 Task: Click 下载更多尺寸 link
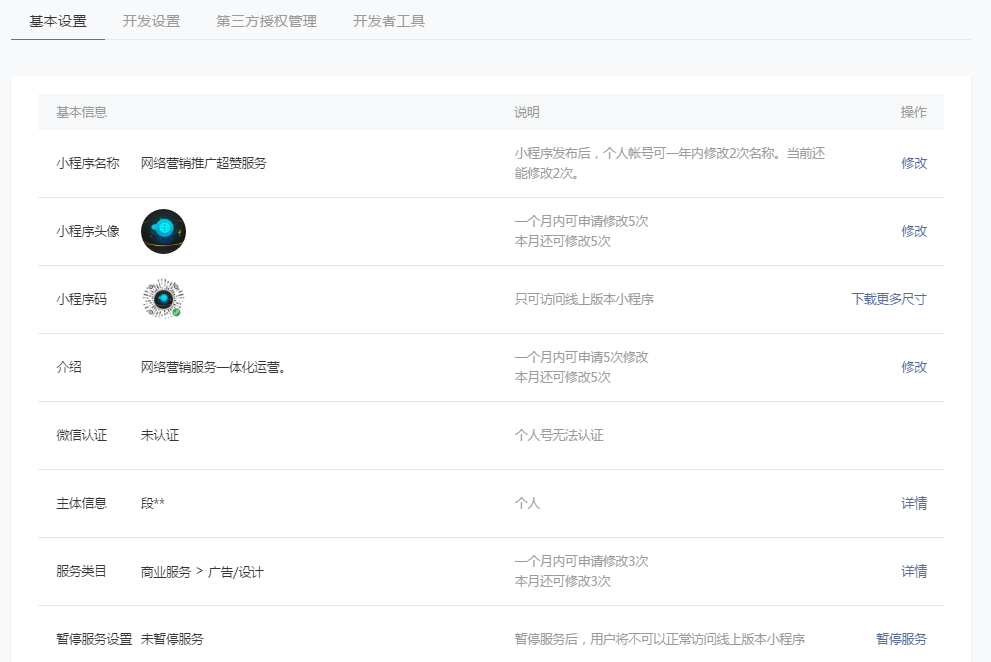pyautogui.click(x=889, y=299)
